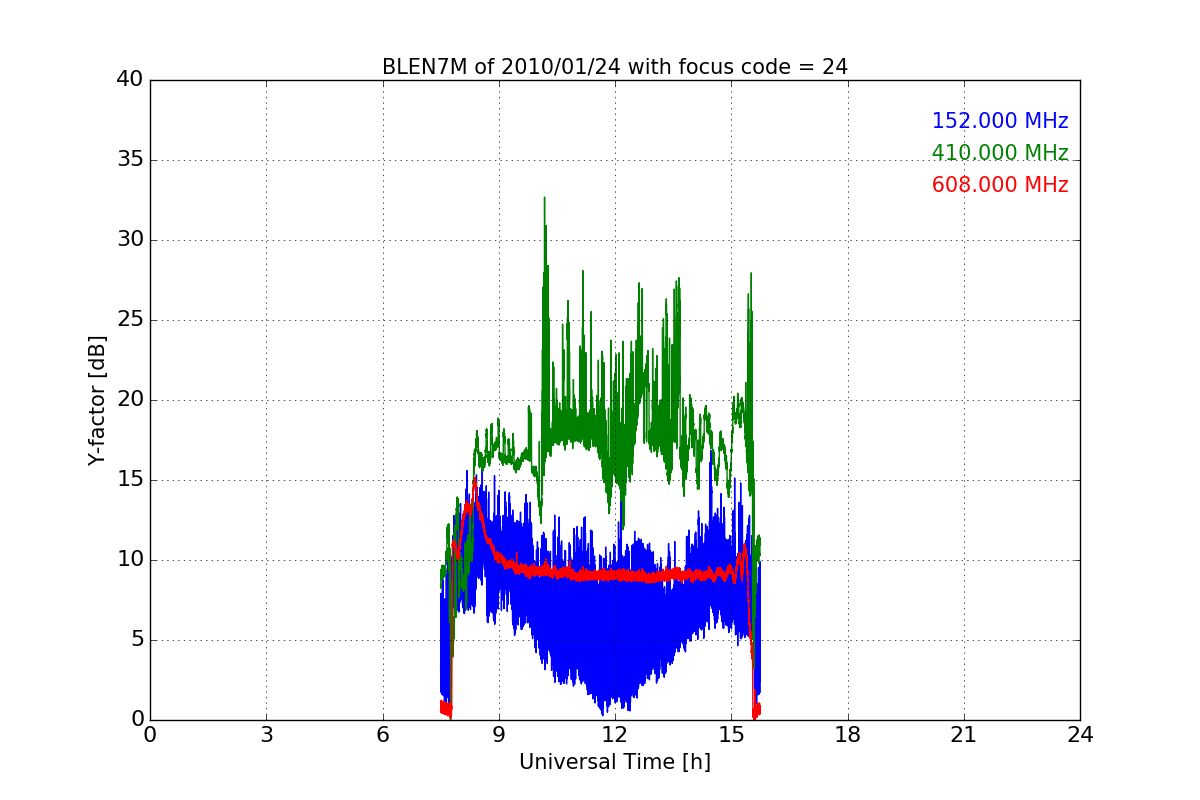1200x800 pixels.
Task: Click the y-axis tick value 35
Action: 130,160
